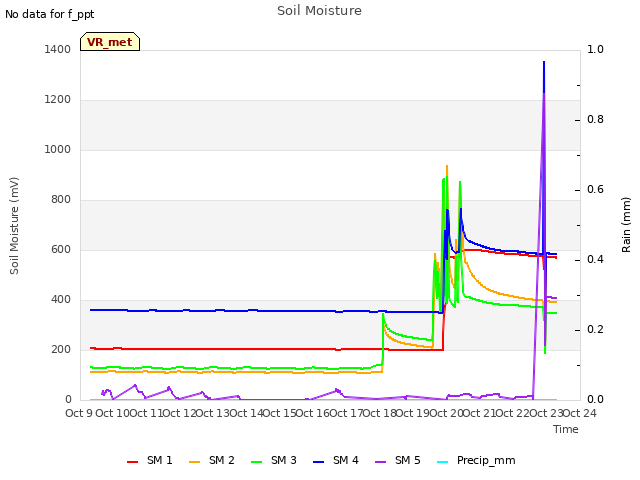Click the tall blue SM 4 spike peak
The height and width of the screenshot is (480, 640).
544,62
